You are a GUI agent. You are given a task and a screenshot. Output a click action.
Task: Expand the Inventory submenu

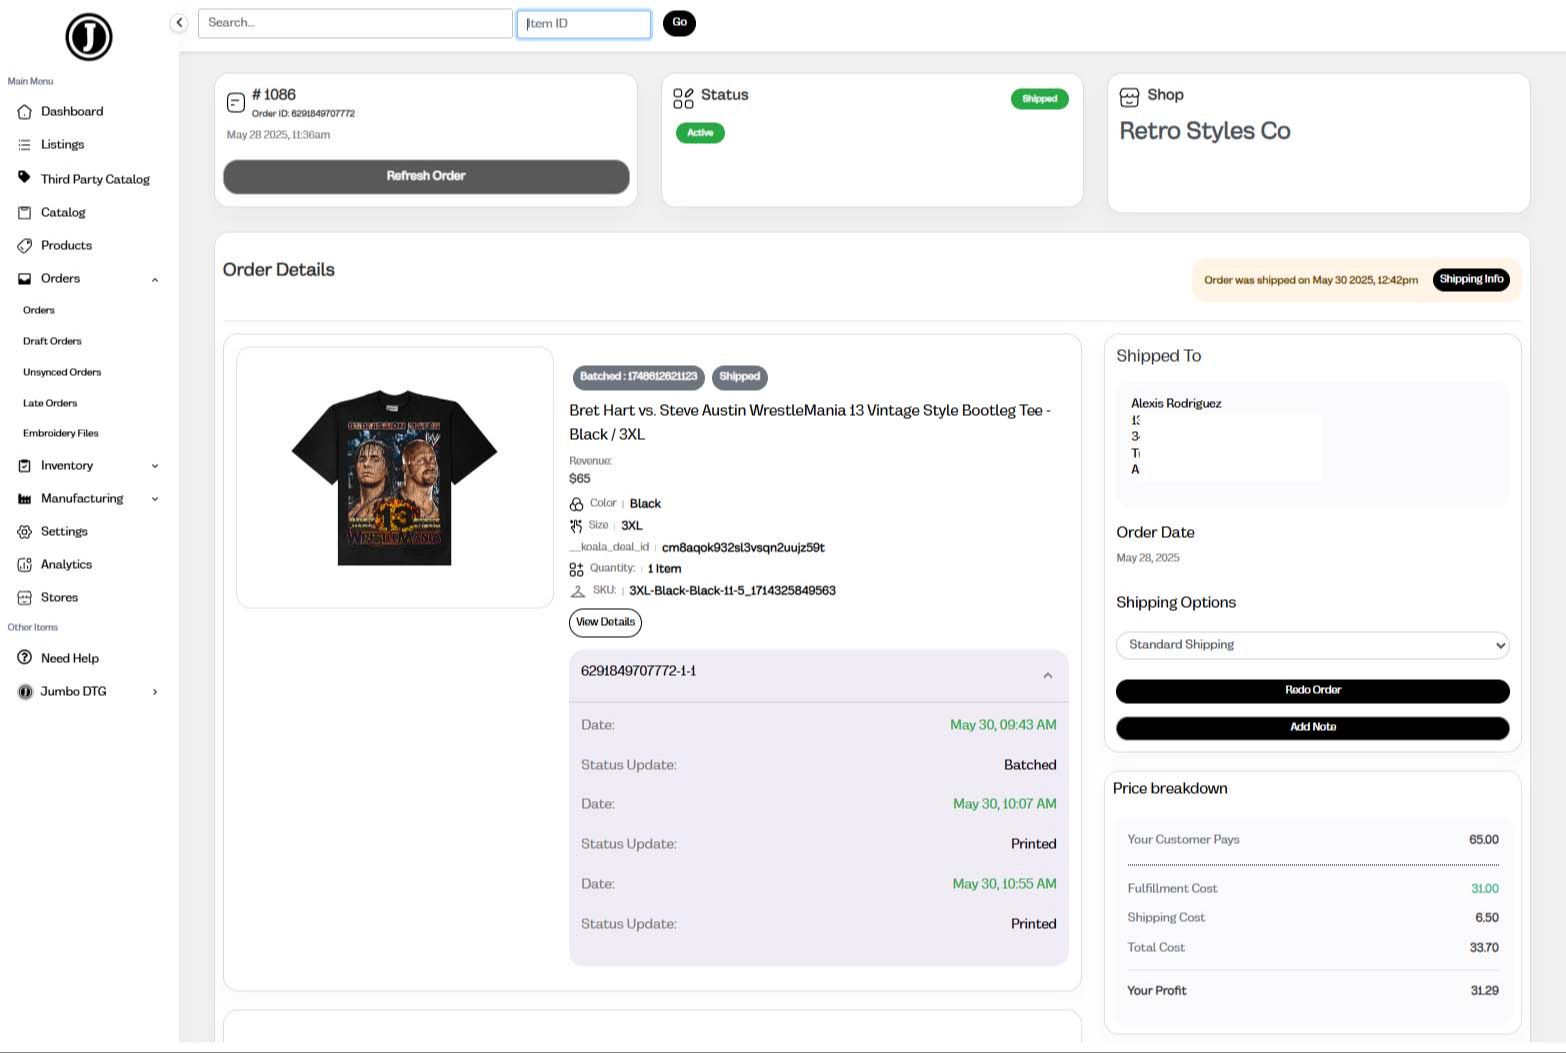[x=155, y=466]
